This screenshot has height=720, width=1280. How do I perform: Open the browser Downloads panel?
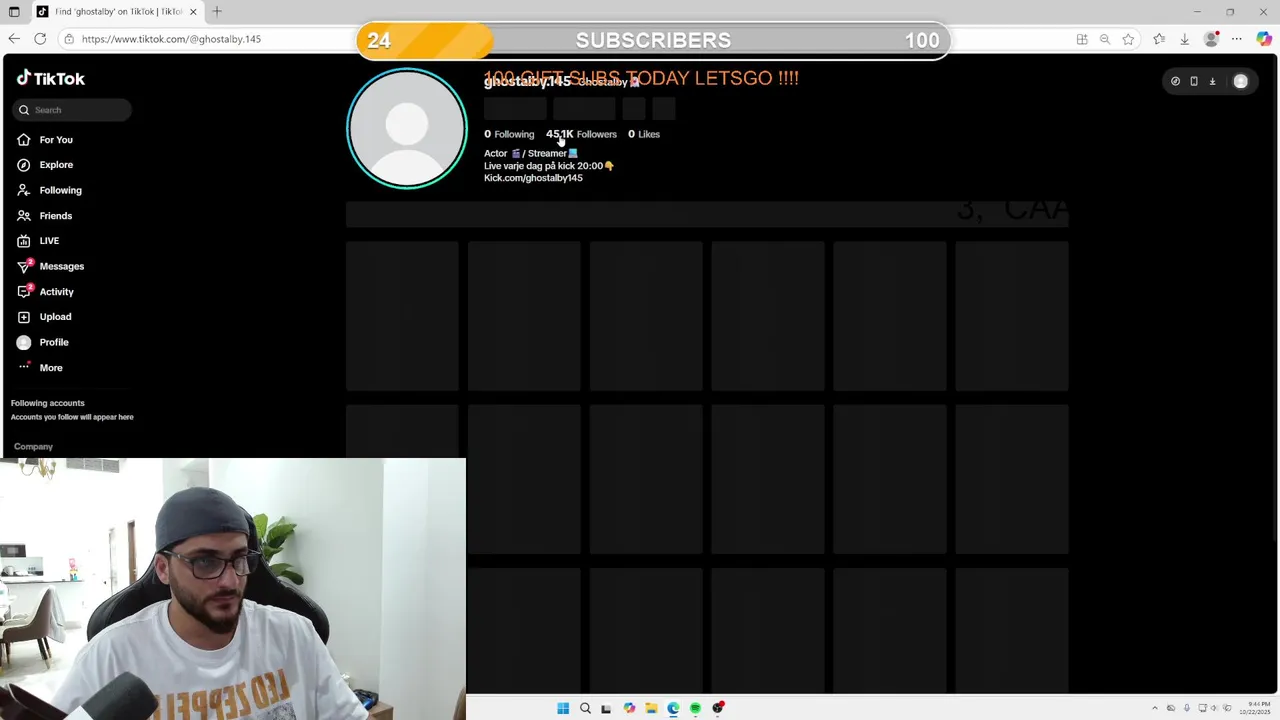click(x=1184, y=39)
